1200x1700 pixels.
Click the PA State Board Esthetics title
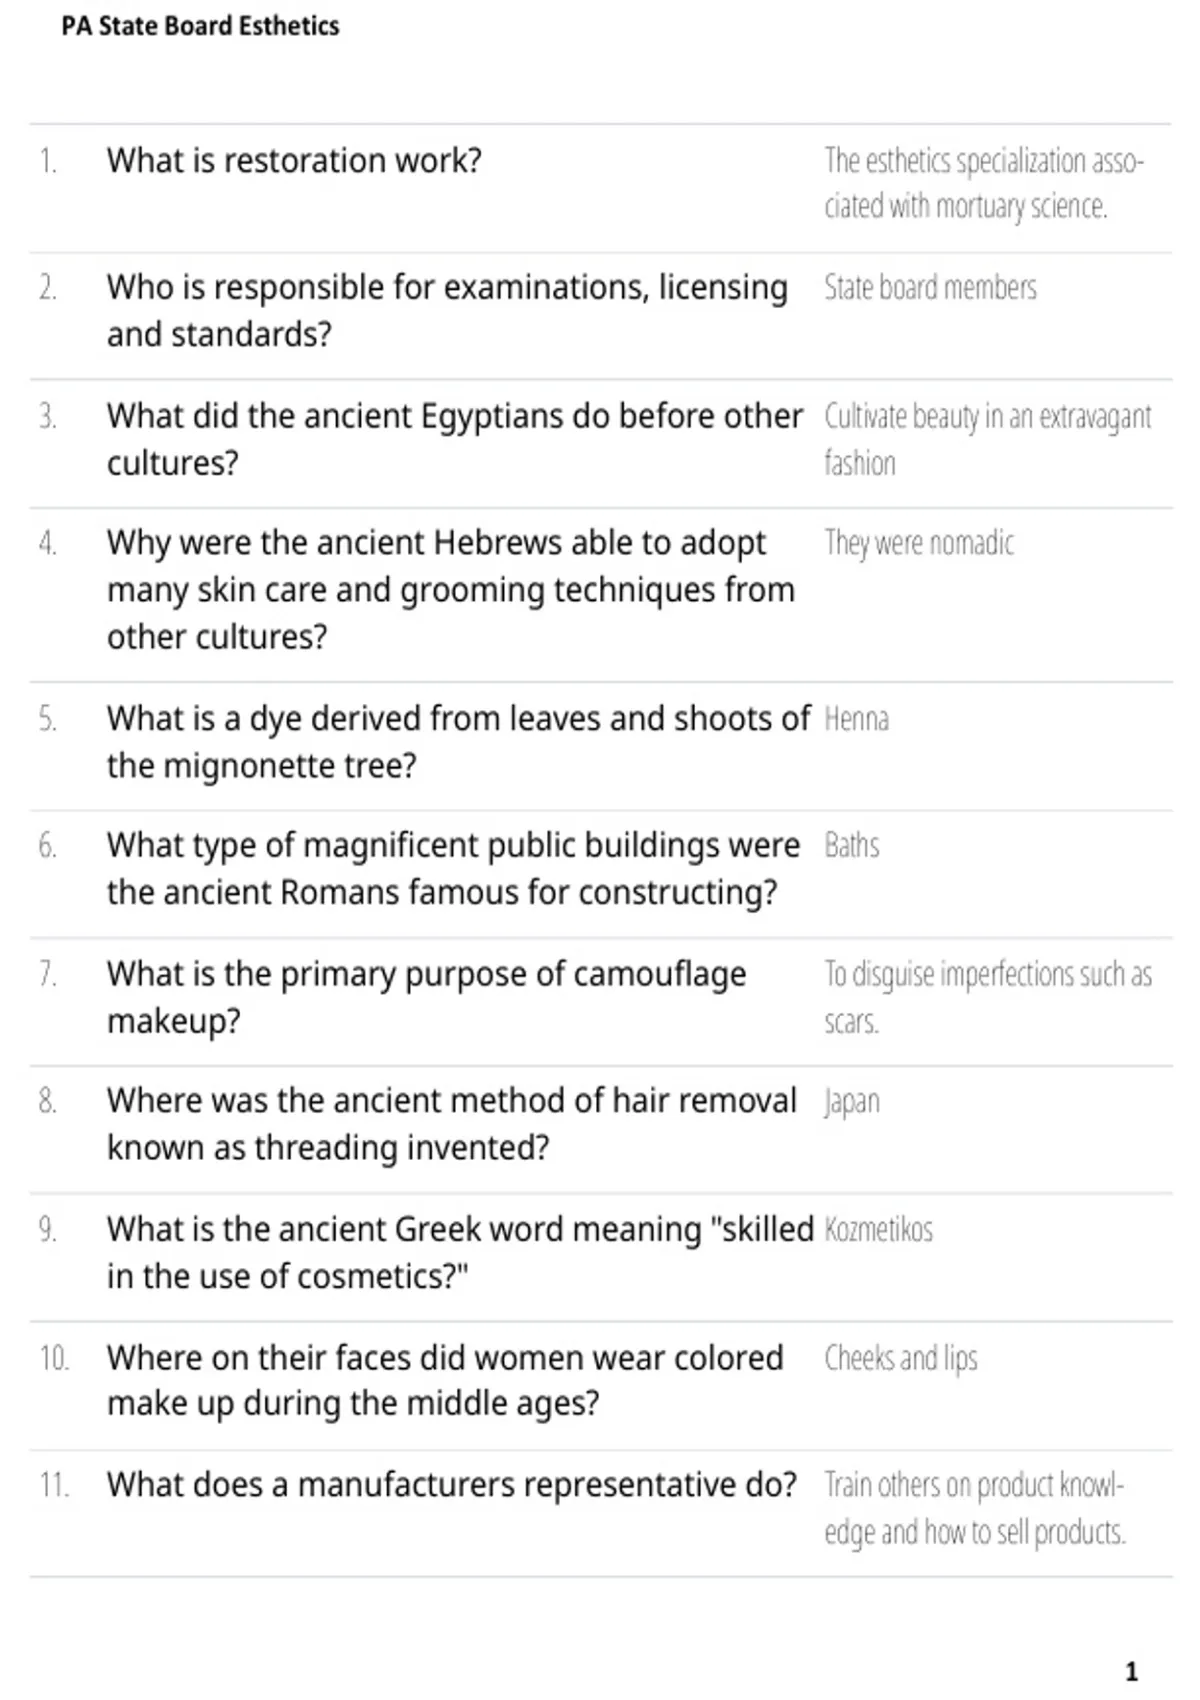tap(200, 26)
